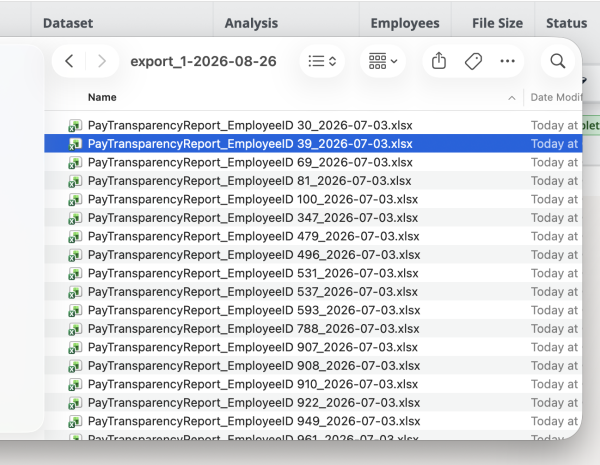Click Excel icon of EmployeeID 81 file
The width and height of the screenshot is (600, 465).
pos(75,181)
